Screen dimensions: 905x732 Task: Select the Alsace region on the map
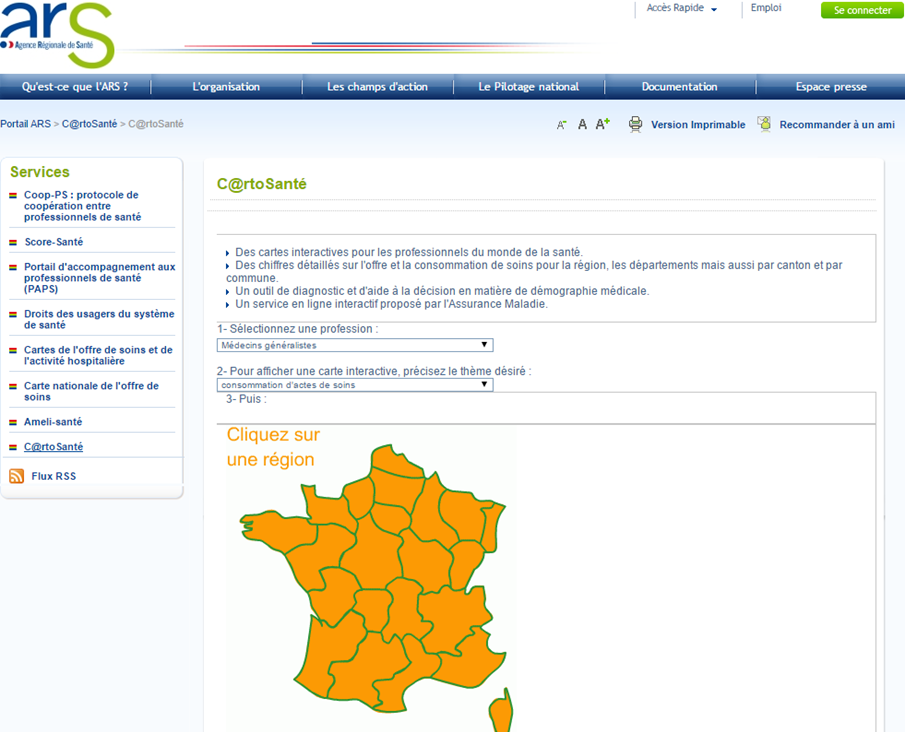(x=491, y=528)
